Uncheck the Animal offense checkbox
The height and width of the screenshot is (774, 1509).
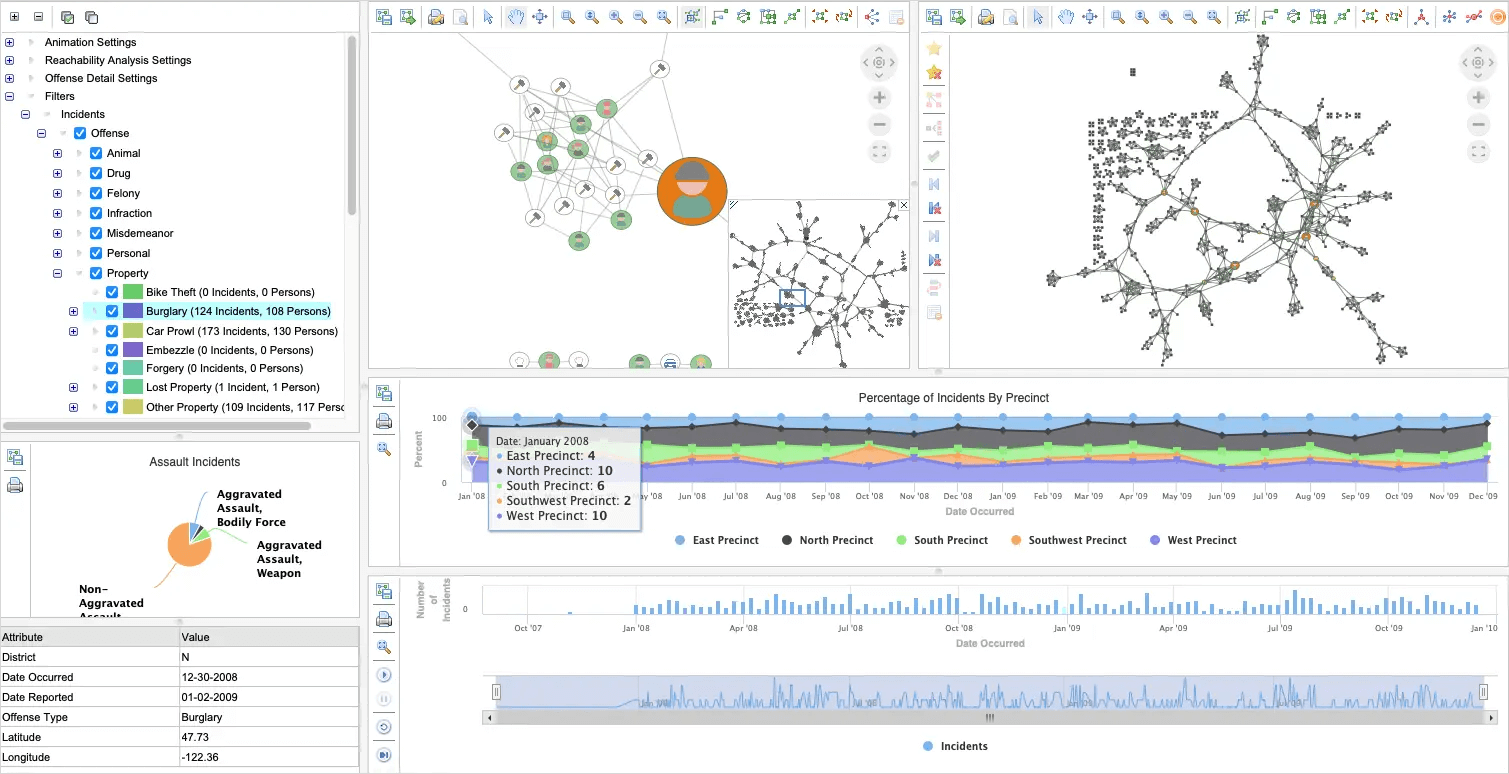click(x=96, y=153)
